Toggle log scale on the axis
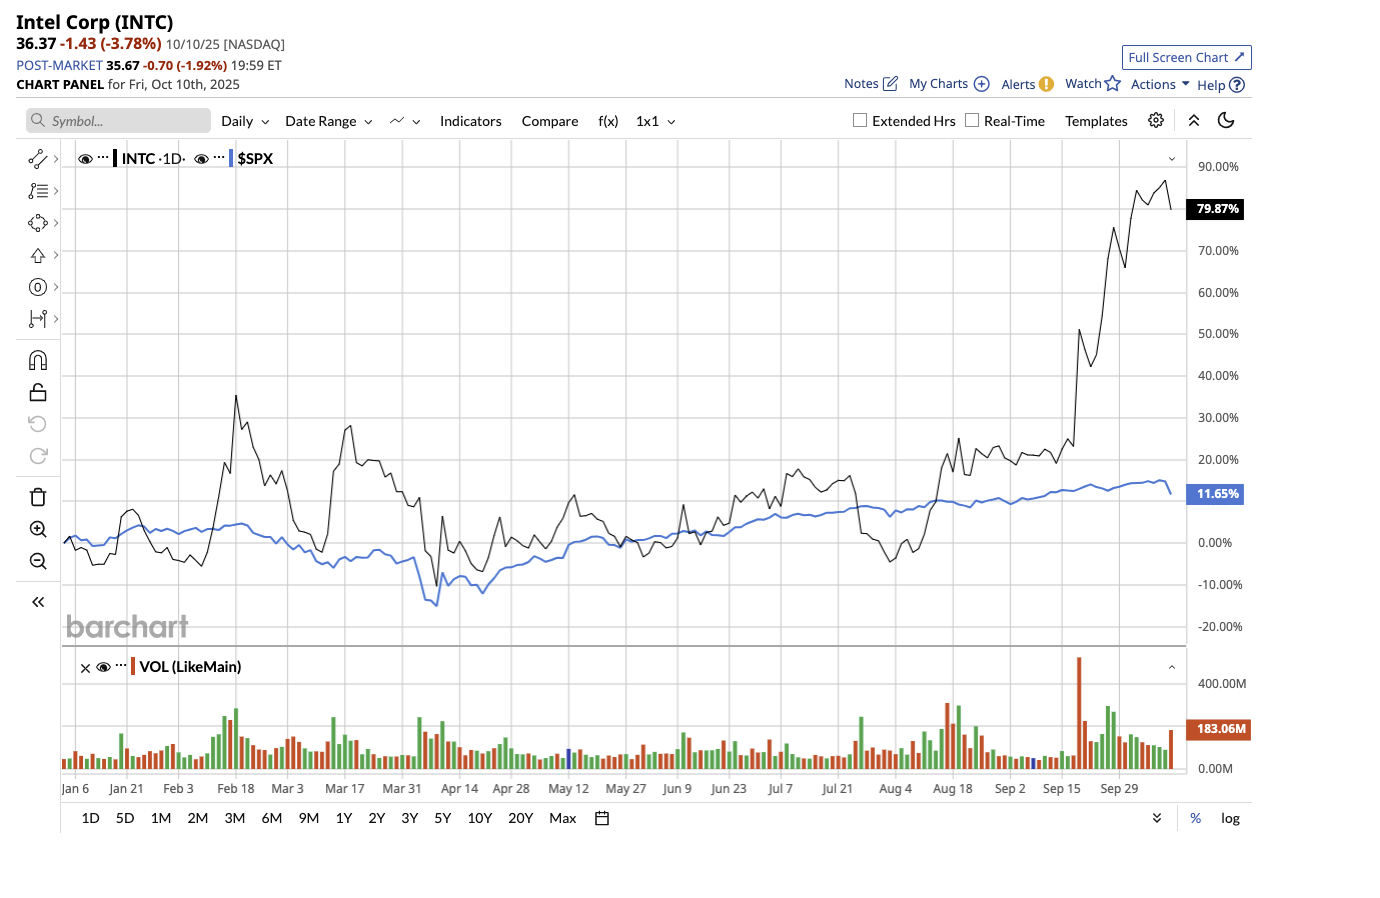The height and width of the screenshot is (898, 1380). (x=1230, y=818)
